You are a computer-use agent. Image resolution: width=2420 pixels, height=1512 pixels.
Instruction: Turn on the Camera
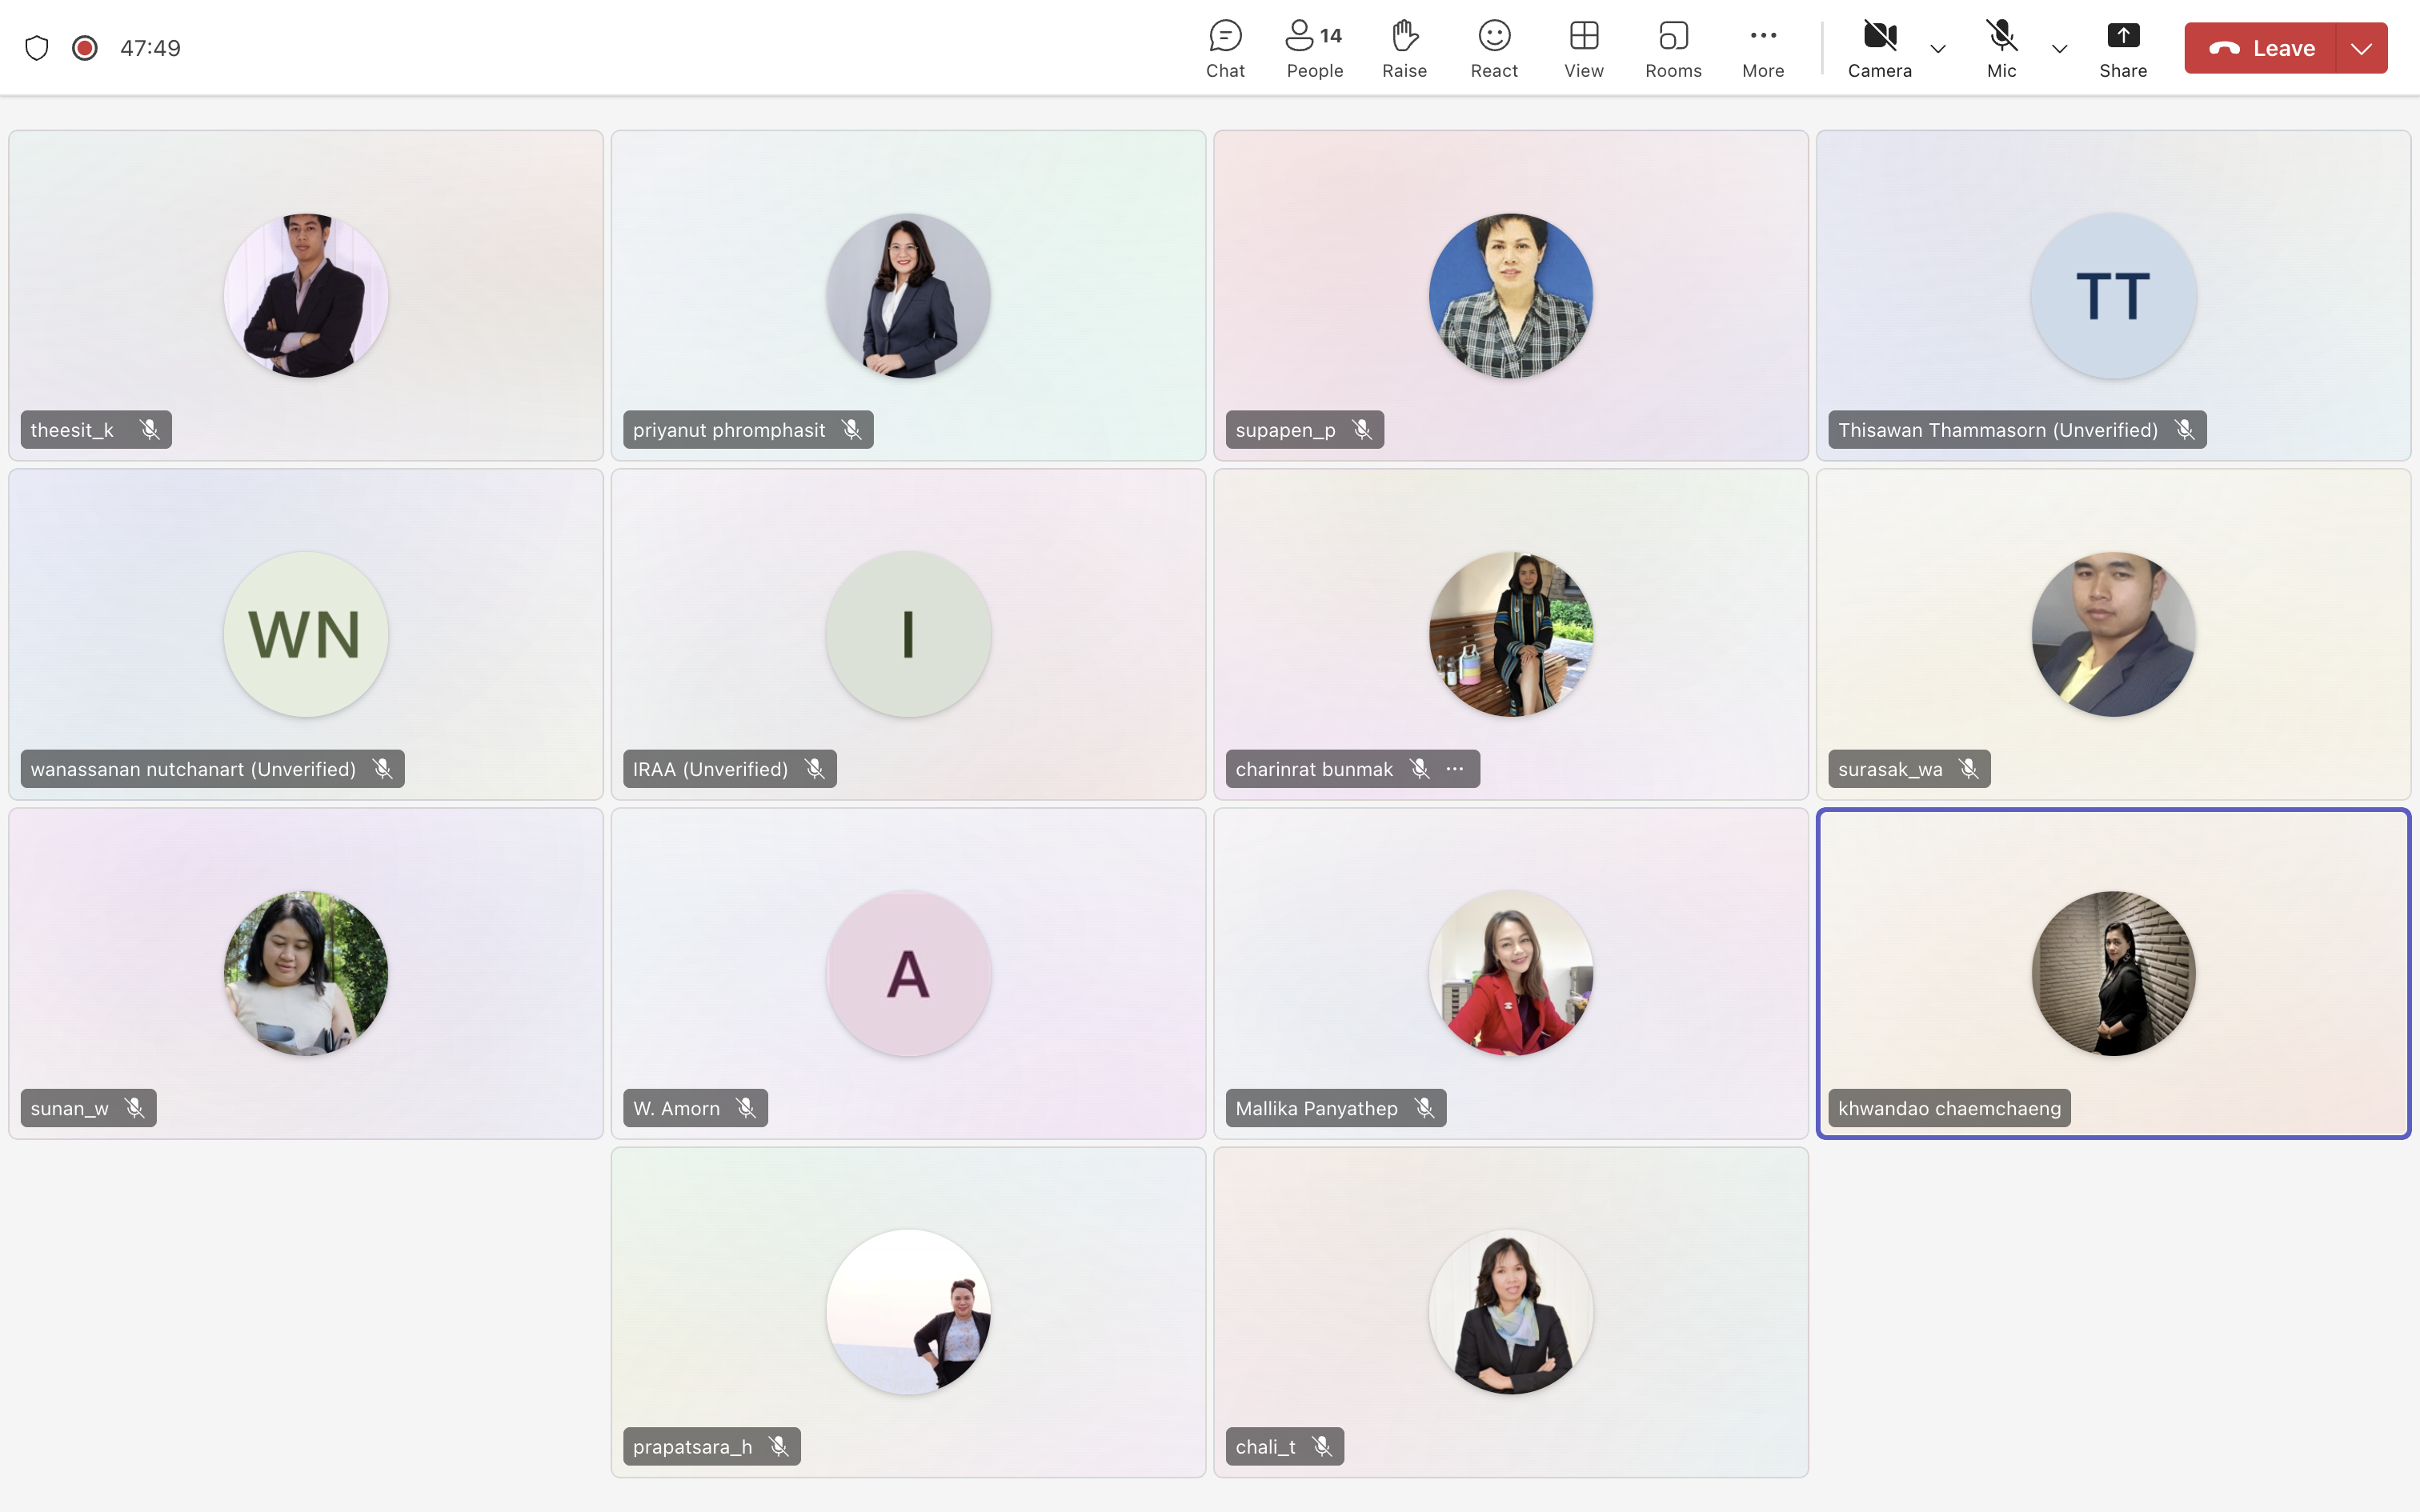pos(1879,48)
